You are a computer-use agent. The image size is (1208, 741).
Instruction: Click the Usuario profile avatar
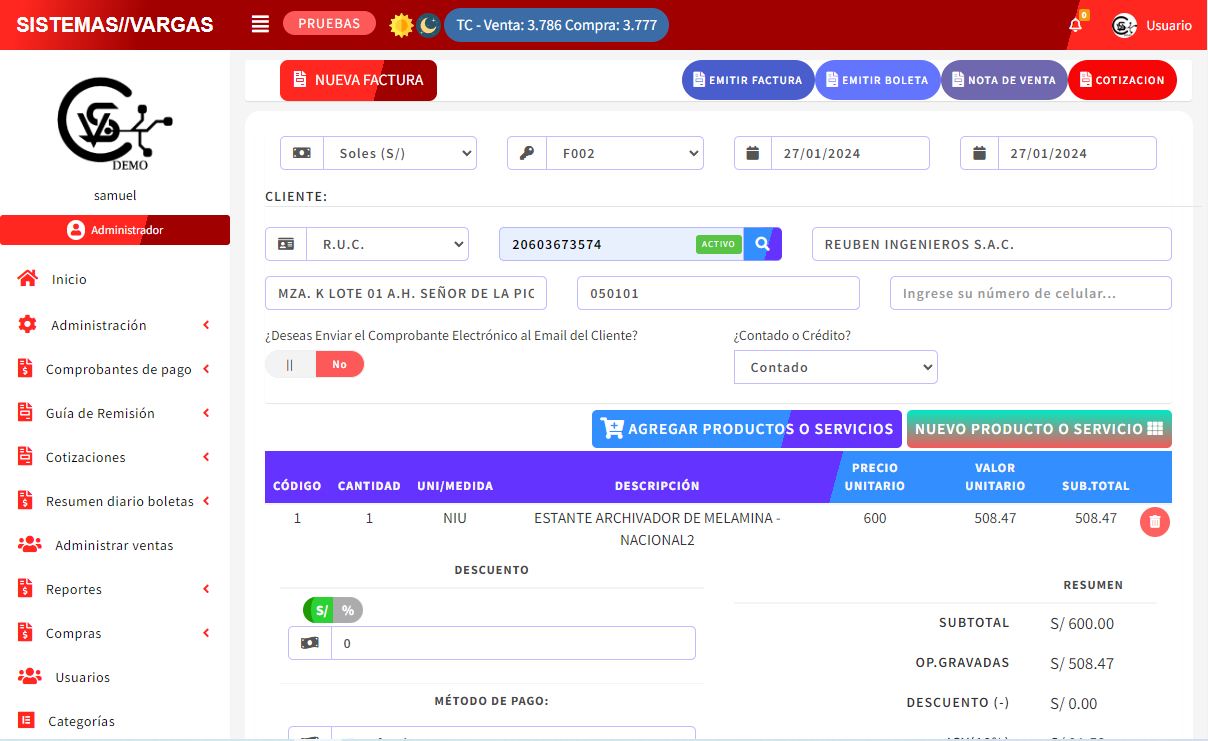(1124, 26)
